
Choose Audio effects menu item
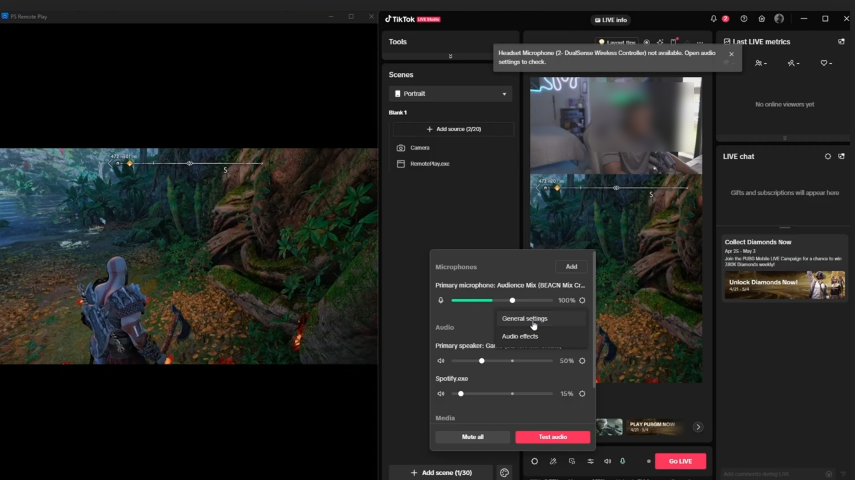click(520, 337)
